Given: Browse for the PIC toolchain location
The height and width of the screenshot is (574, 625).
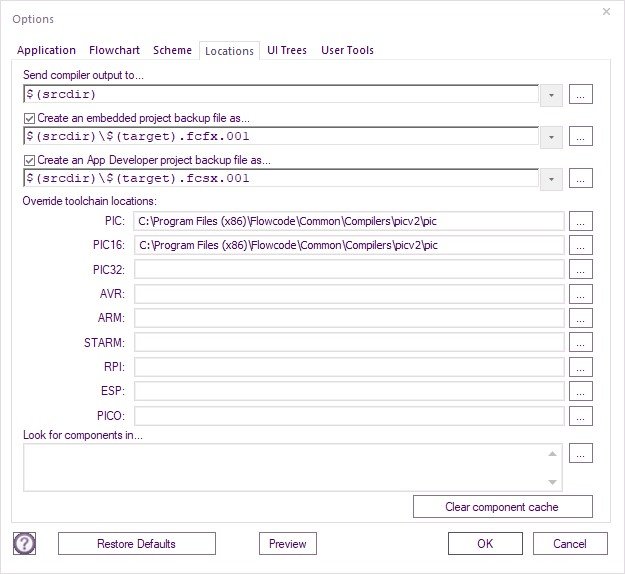Looking at the screenshot, I should pyautogui.click(x=581, y=220).
